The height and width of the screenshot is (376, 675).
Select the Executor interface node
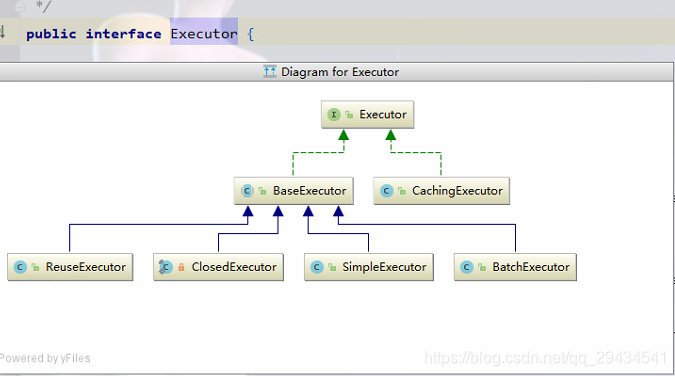point(367,115)
